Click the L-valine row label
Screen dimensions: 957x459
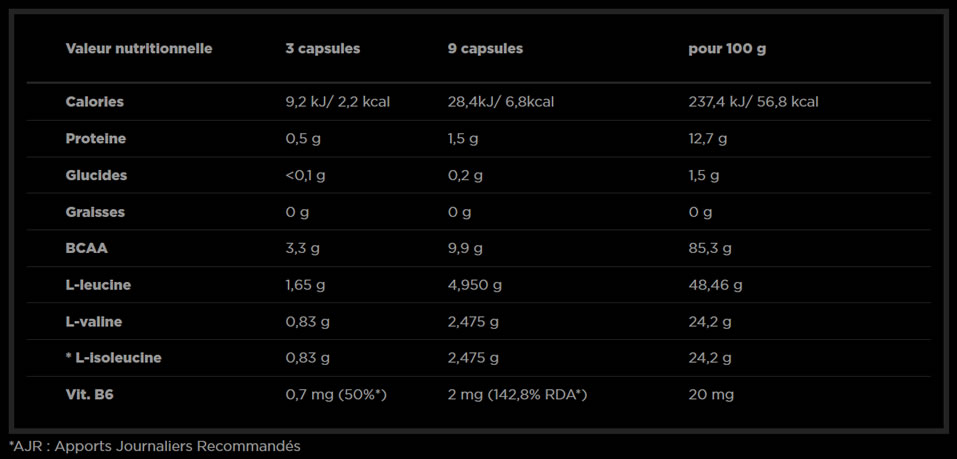tap(94, 322)
